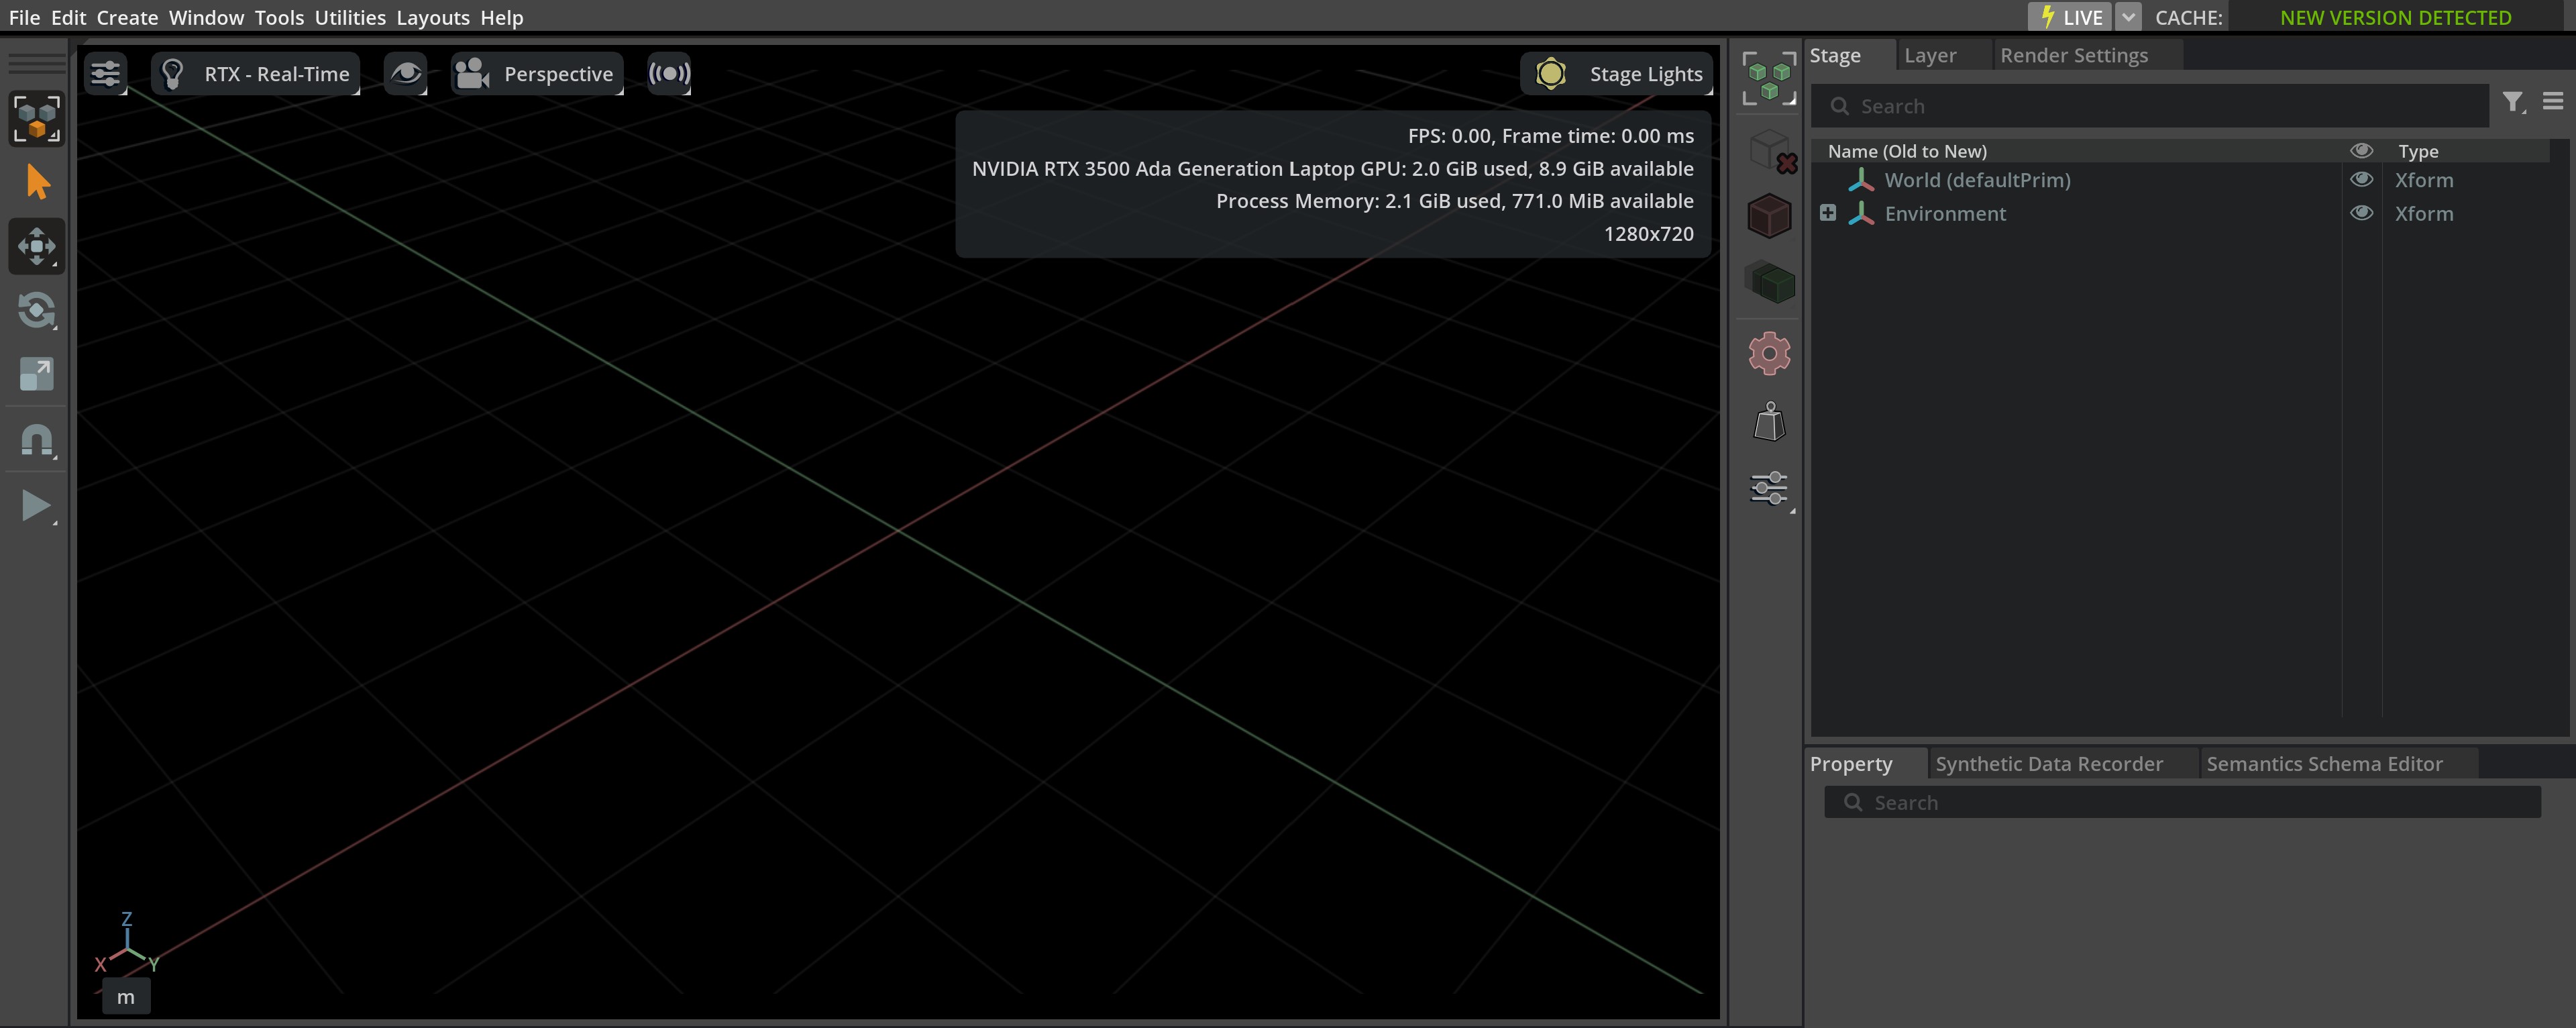Toggle visibility of World defaultPrim layer
This screenshot has width=2576, height=1028.
2361,179
